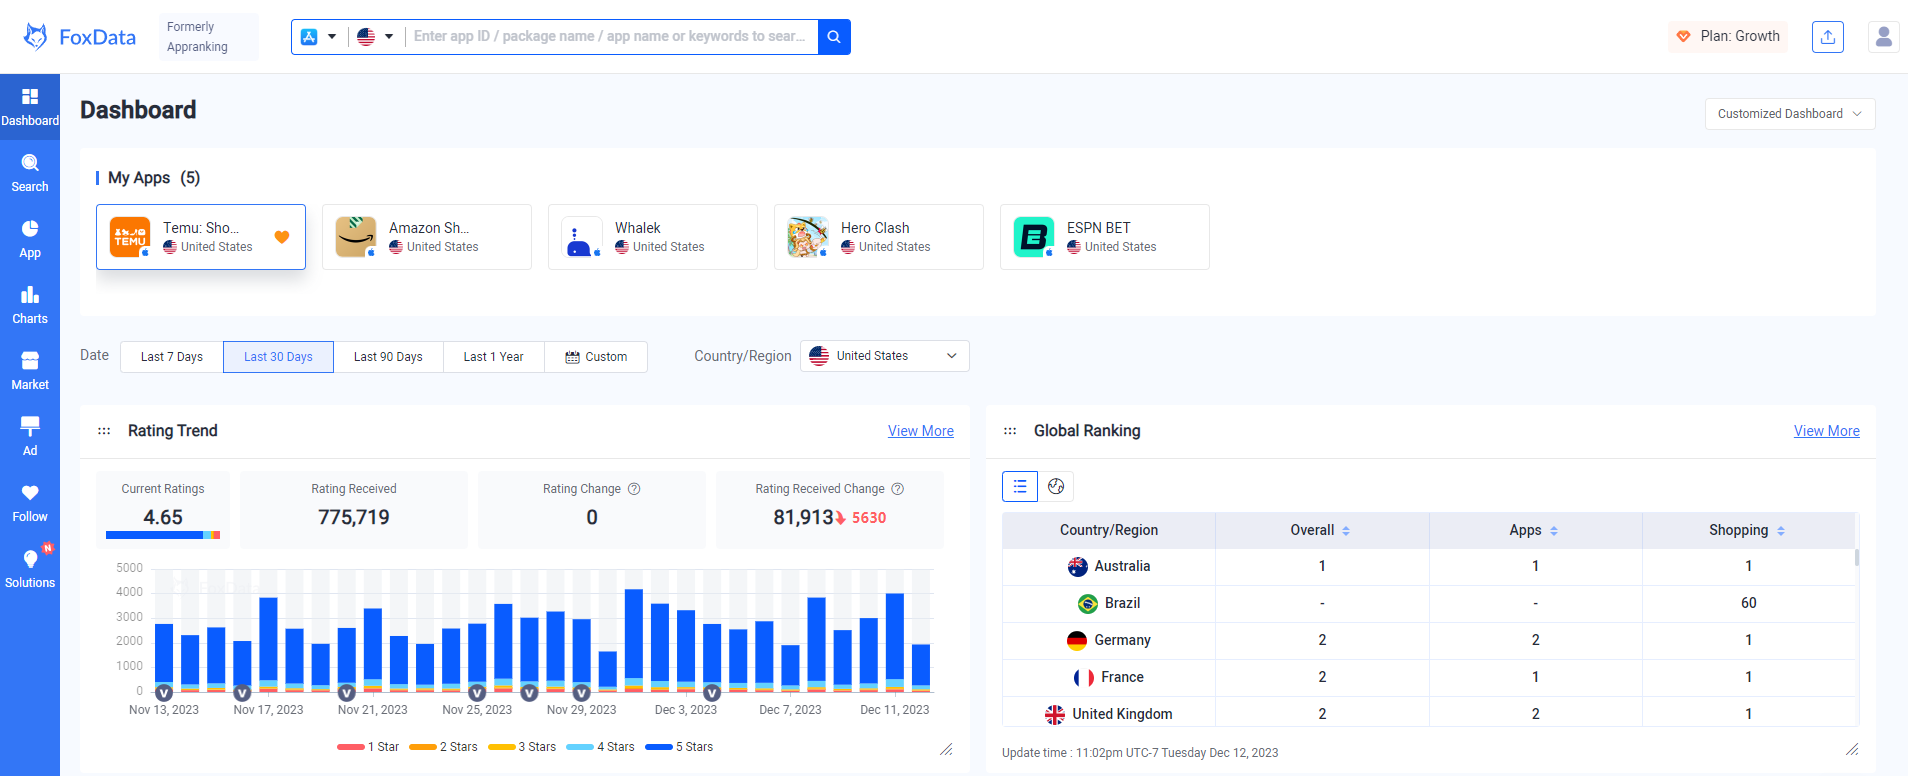Select the Temu app card
This screenshot has height=776, width=1908.
pos(201,237)
